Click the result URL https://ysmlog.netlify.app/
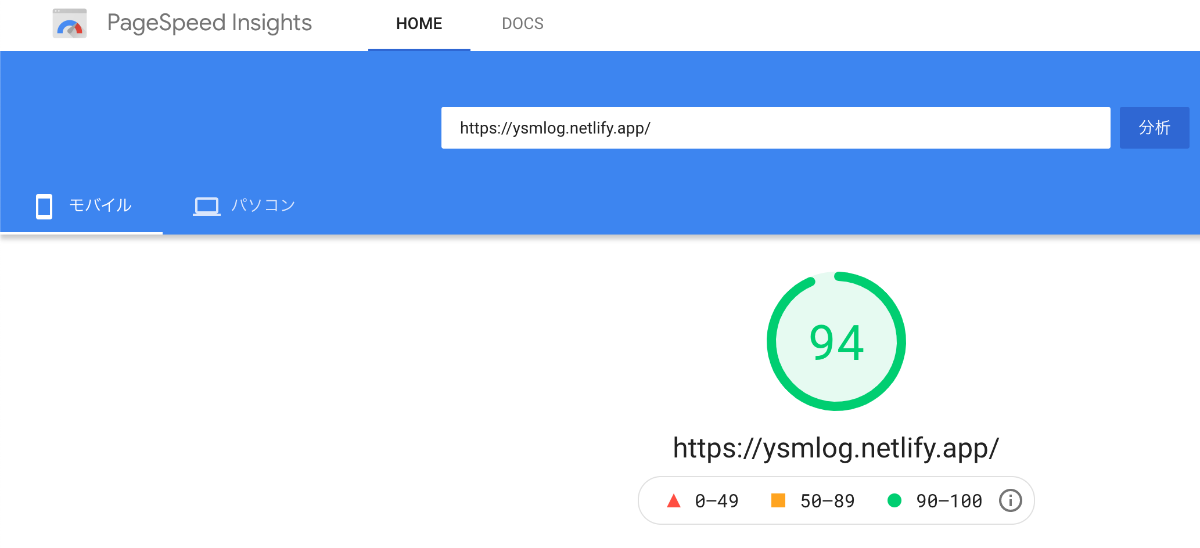Image resolution: width=1200 pixels, height=548 pixels. tap(836, 447)
